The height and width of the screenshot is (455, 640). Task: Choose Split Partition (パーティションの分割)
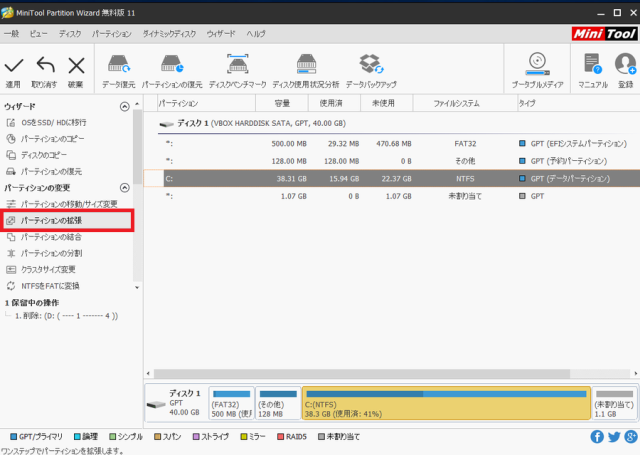(x=44, y=253)
